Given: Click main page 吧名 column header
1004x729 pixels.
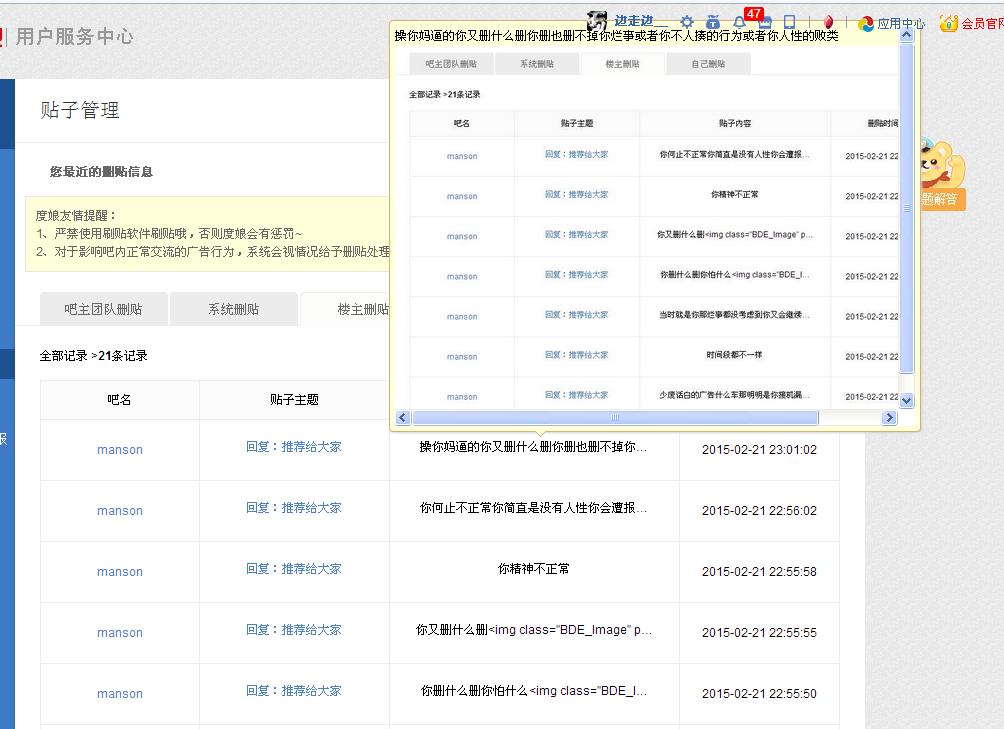Looking at the screenshot, I should [120, 400].
